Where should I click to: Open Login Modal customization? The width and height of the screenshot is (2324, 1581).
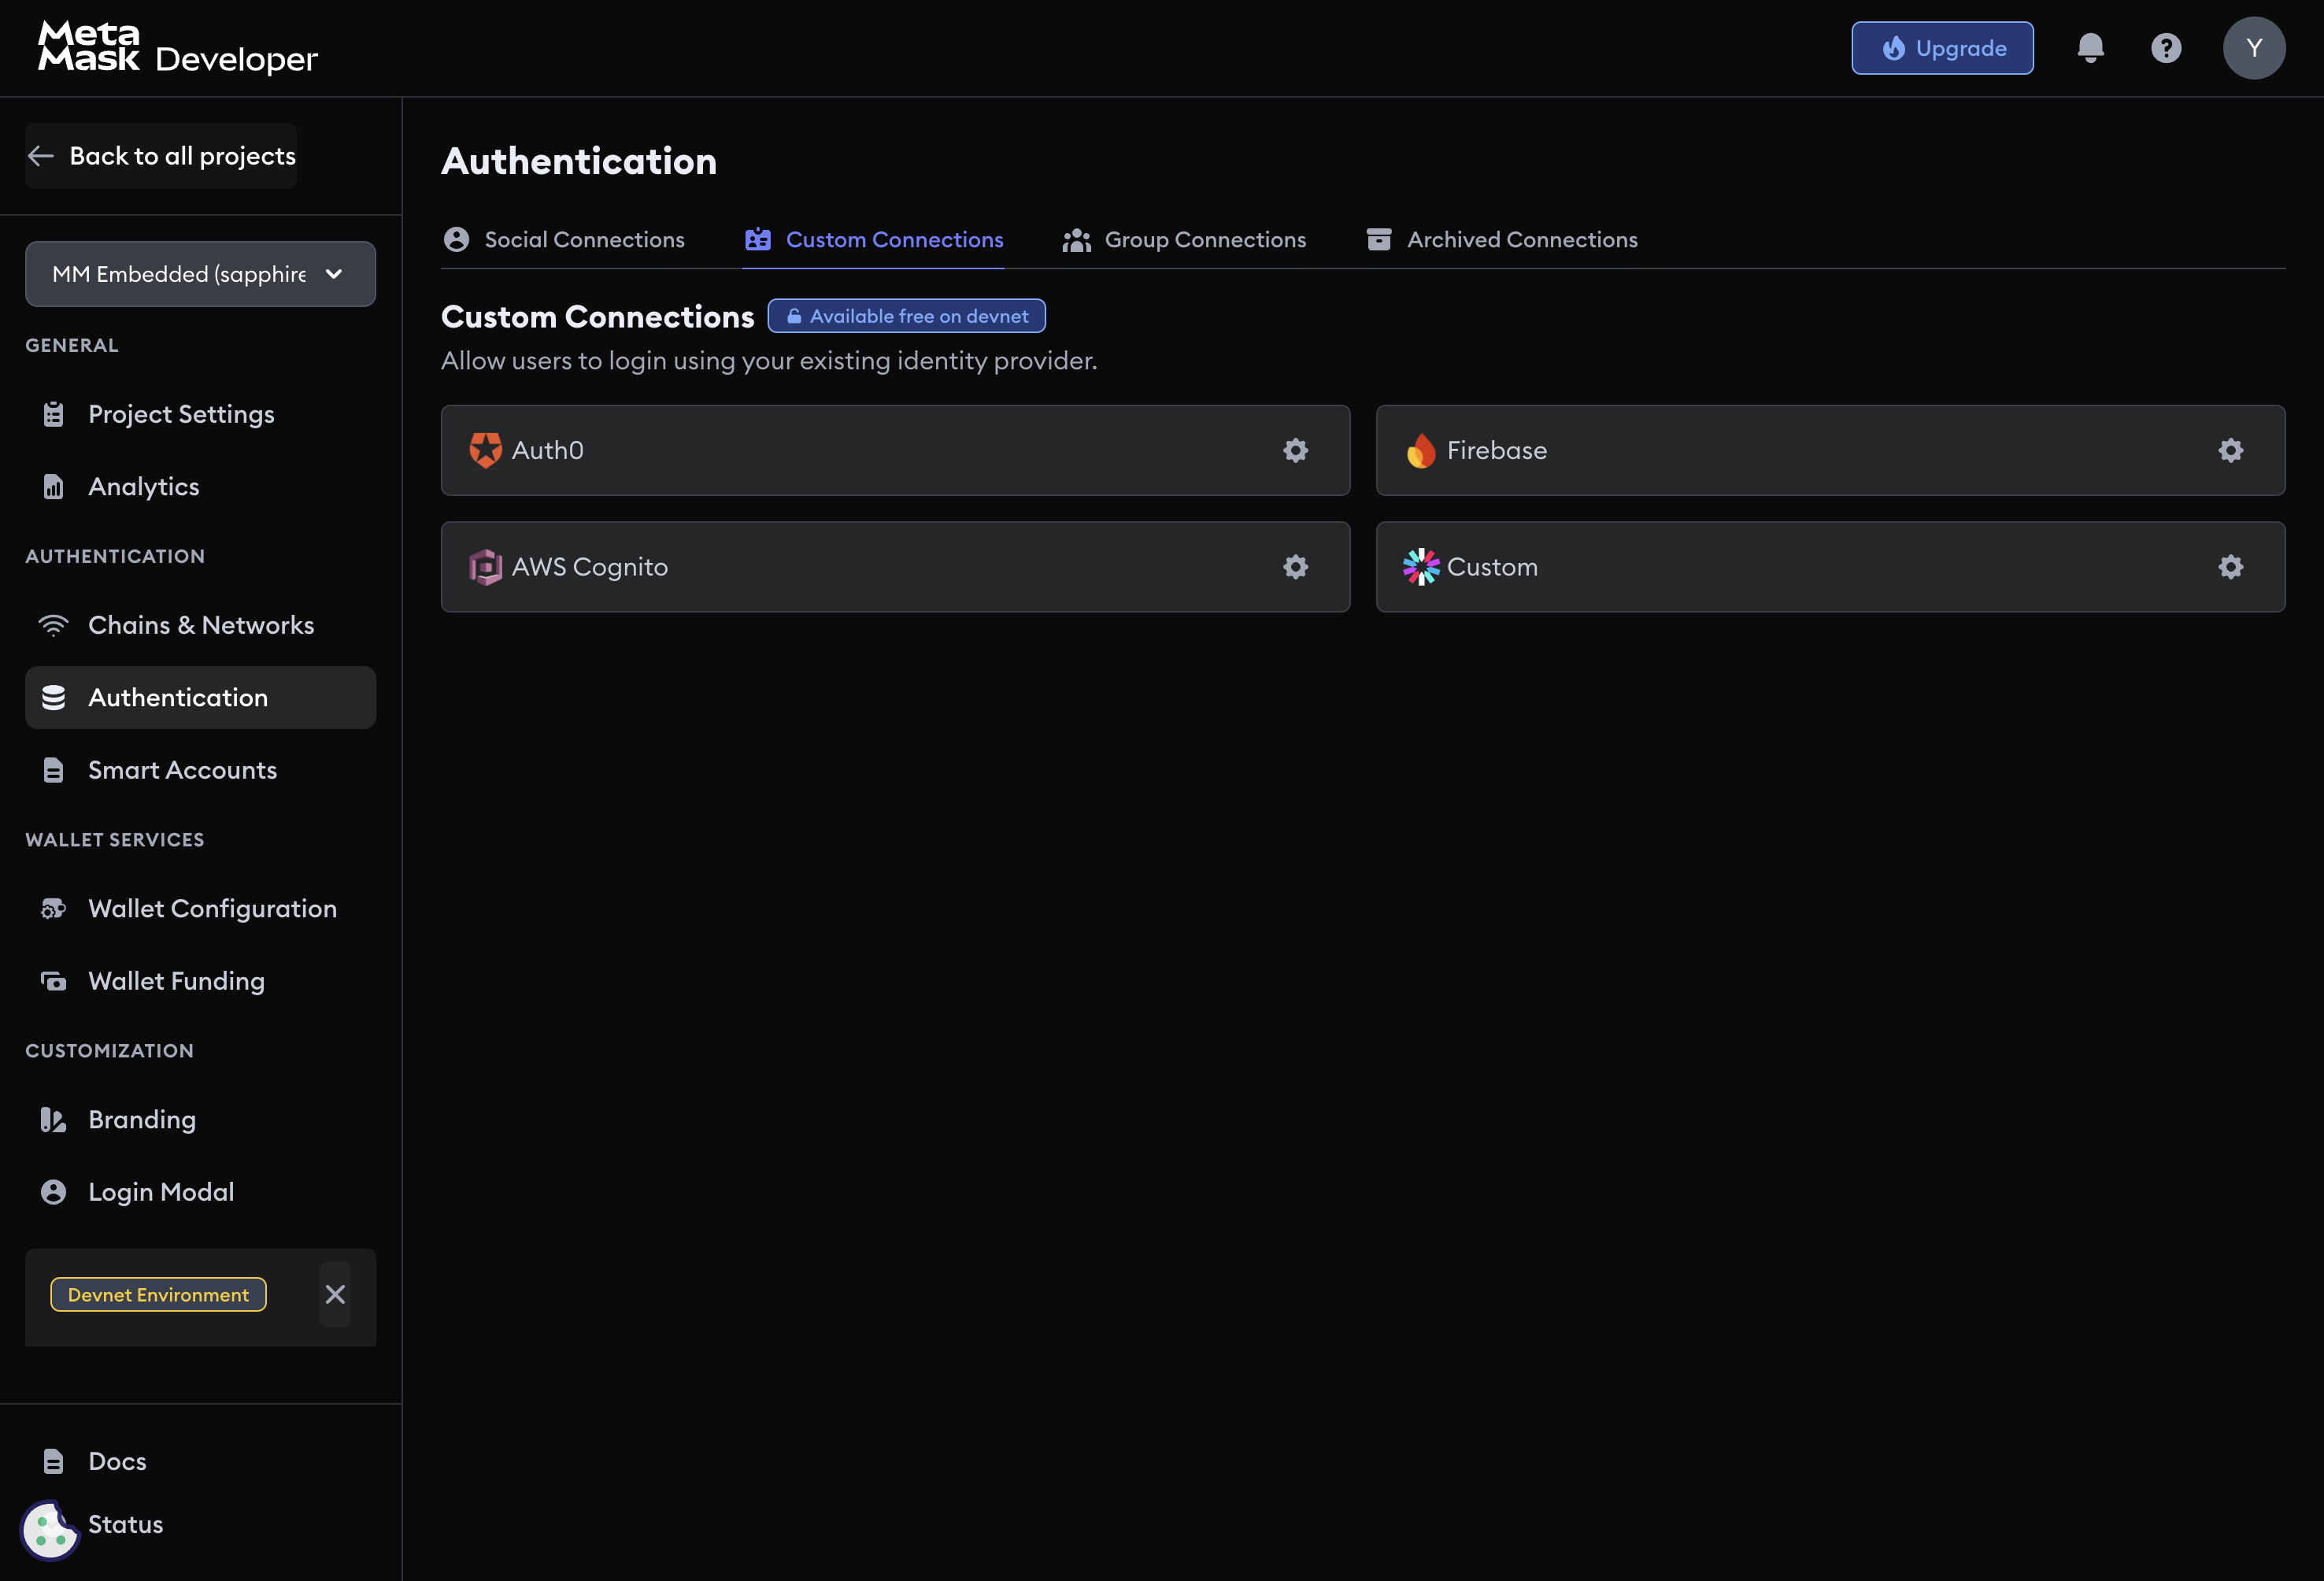(200, 1192)
